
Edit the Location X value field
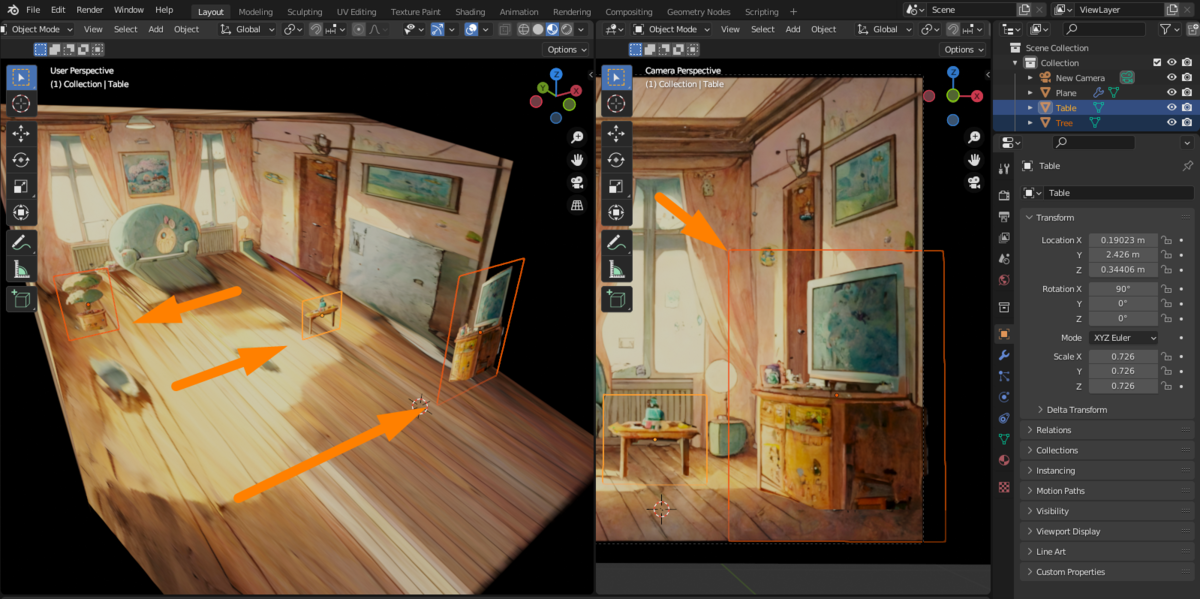tap(1123, 240)
